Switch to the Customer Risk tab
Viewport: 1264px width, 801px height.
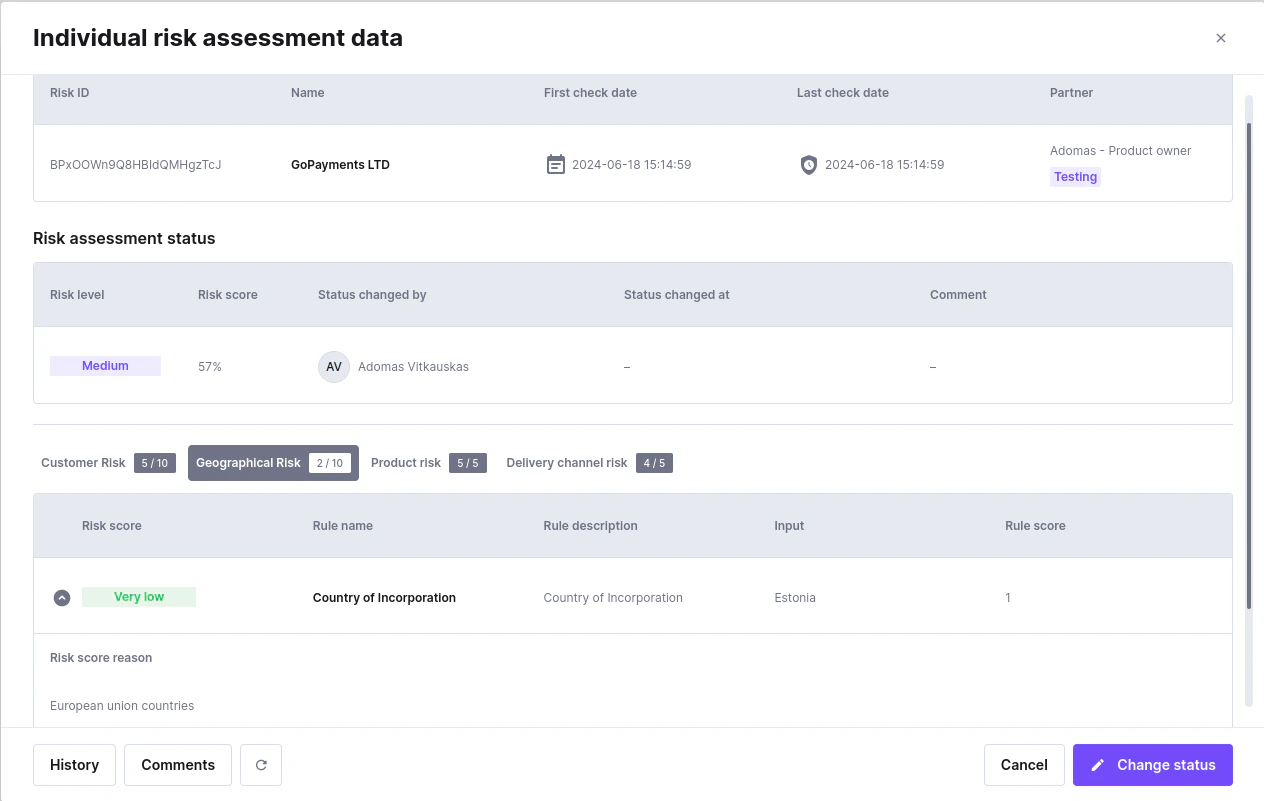108,463
